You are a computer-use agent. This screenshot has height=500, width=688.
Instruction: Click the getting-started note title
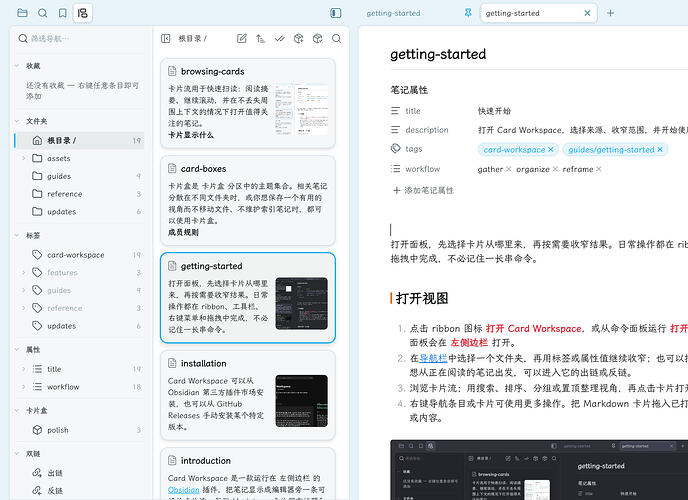click(x=438, y=54)
